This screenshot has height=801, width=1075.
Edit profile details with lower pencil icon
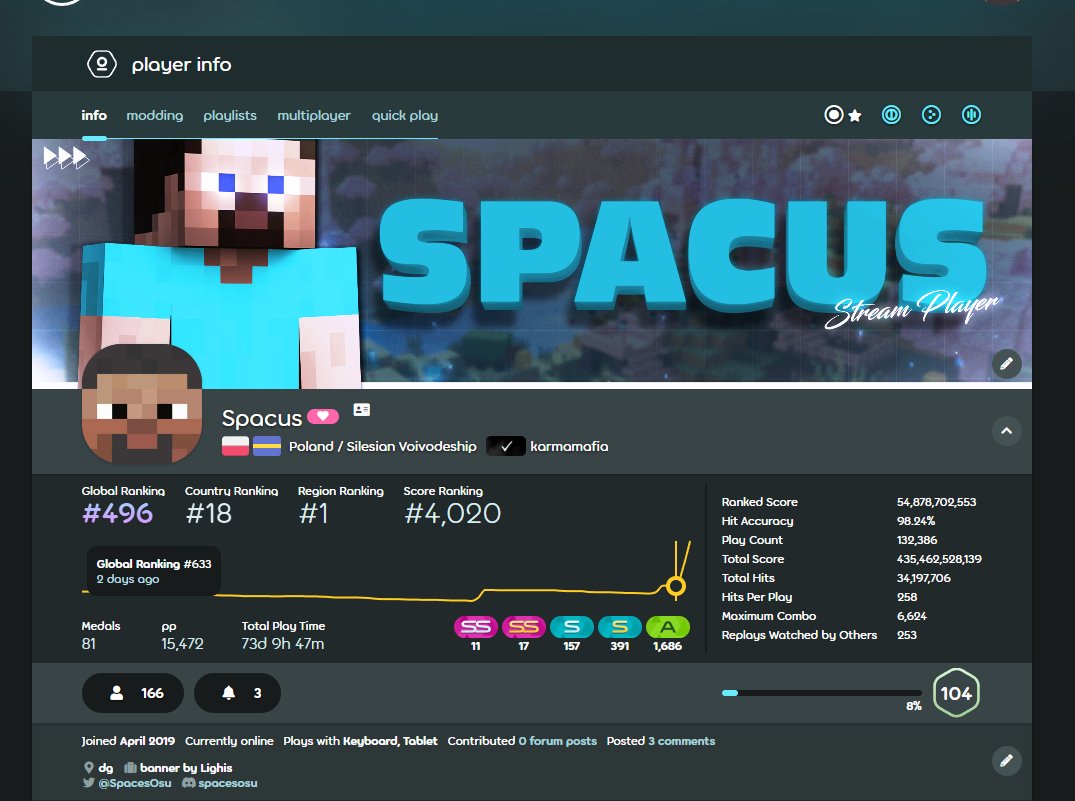click(x=1006, y=761)
